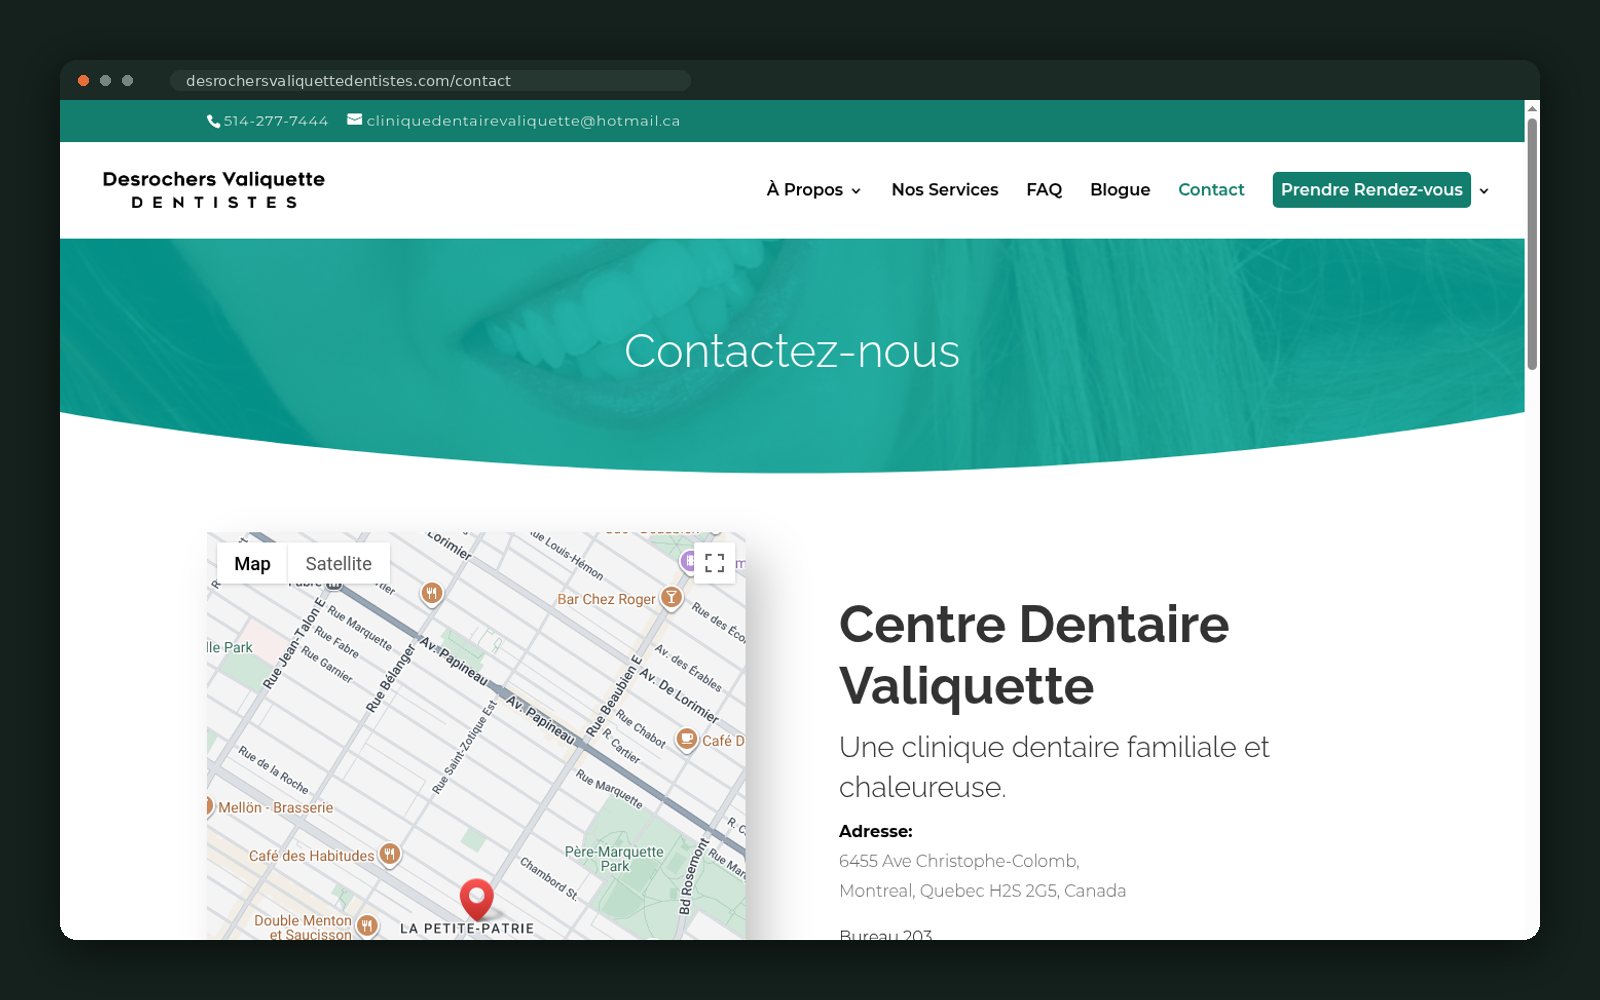Screen dimensions: 1600x1000
Task: Expand chevron next to Prendre Rendez-vous
Action: 1484,191
